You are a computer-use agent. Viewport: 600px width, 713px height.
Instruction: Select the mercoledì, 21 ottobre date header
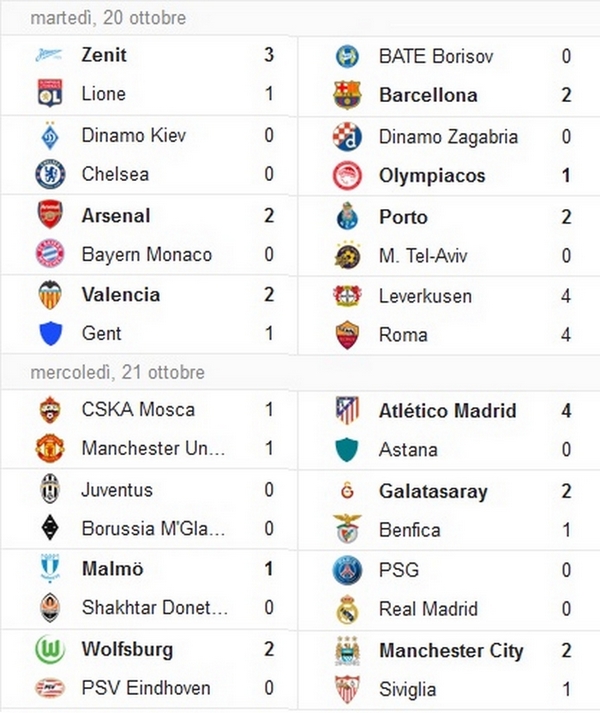(117, 372)
